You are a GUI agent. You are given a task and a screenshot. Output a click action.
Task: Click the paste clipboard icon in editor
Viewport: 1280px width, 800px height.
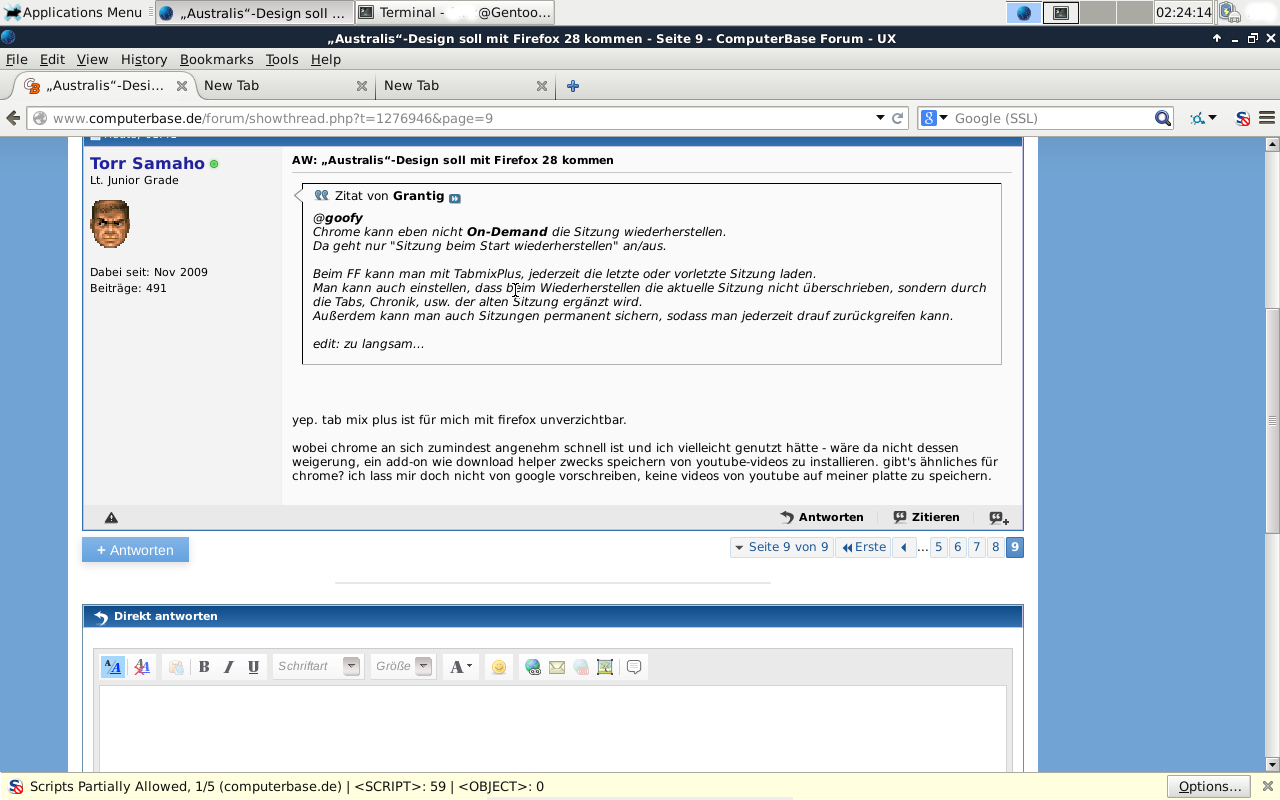point(176,667)
